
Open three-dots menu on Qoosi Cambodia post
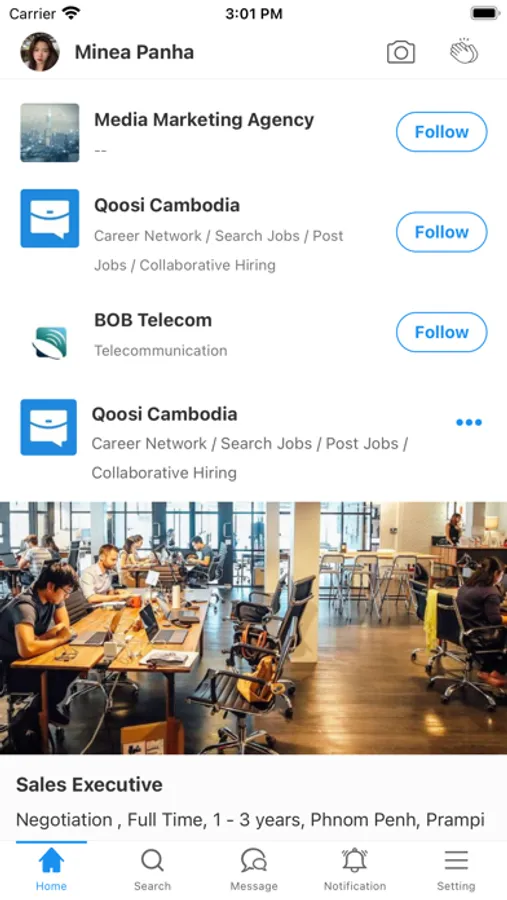pyautogui.click(x=469, y=422)
